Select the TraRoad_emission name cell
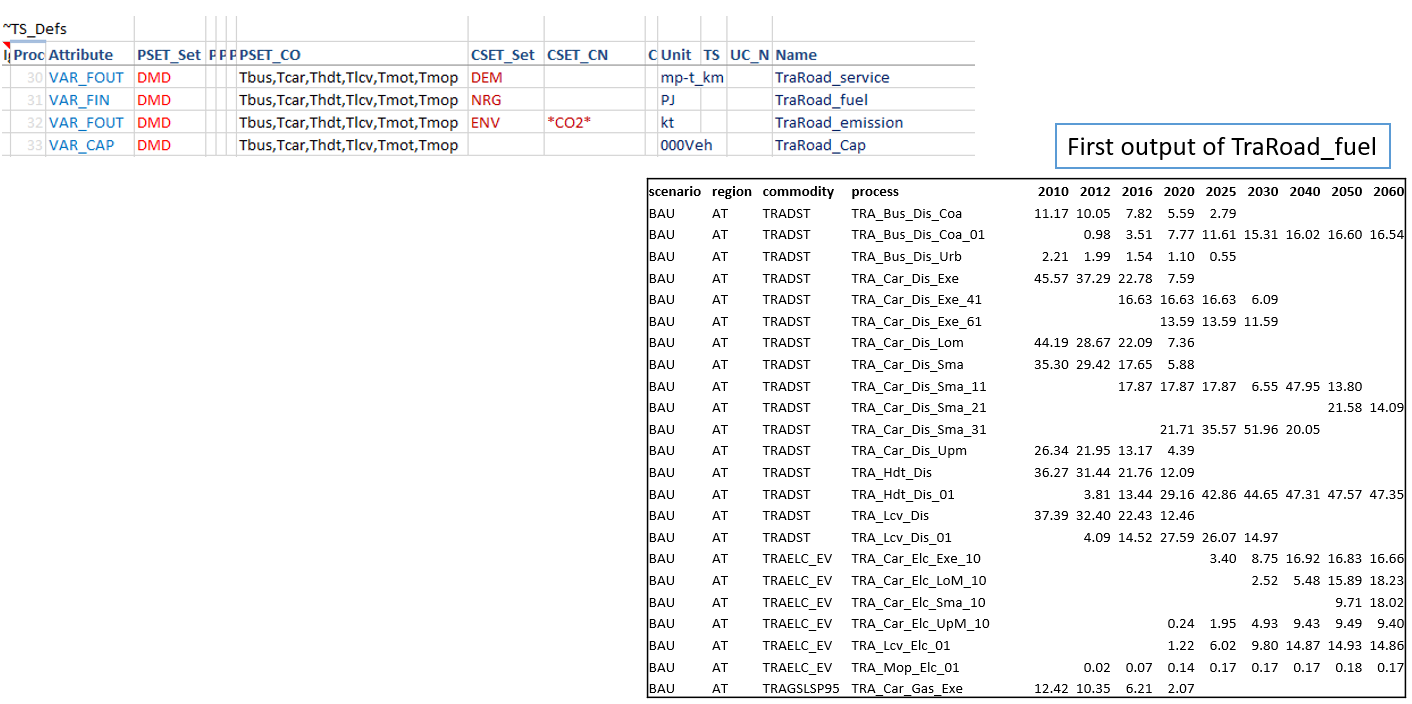The image size is (1412, 704). 839,122
